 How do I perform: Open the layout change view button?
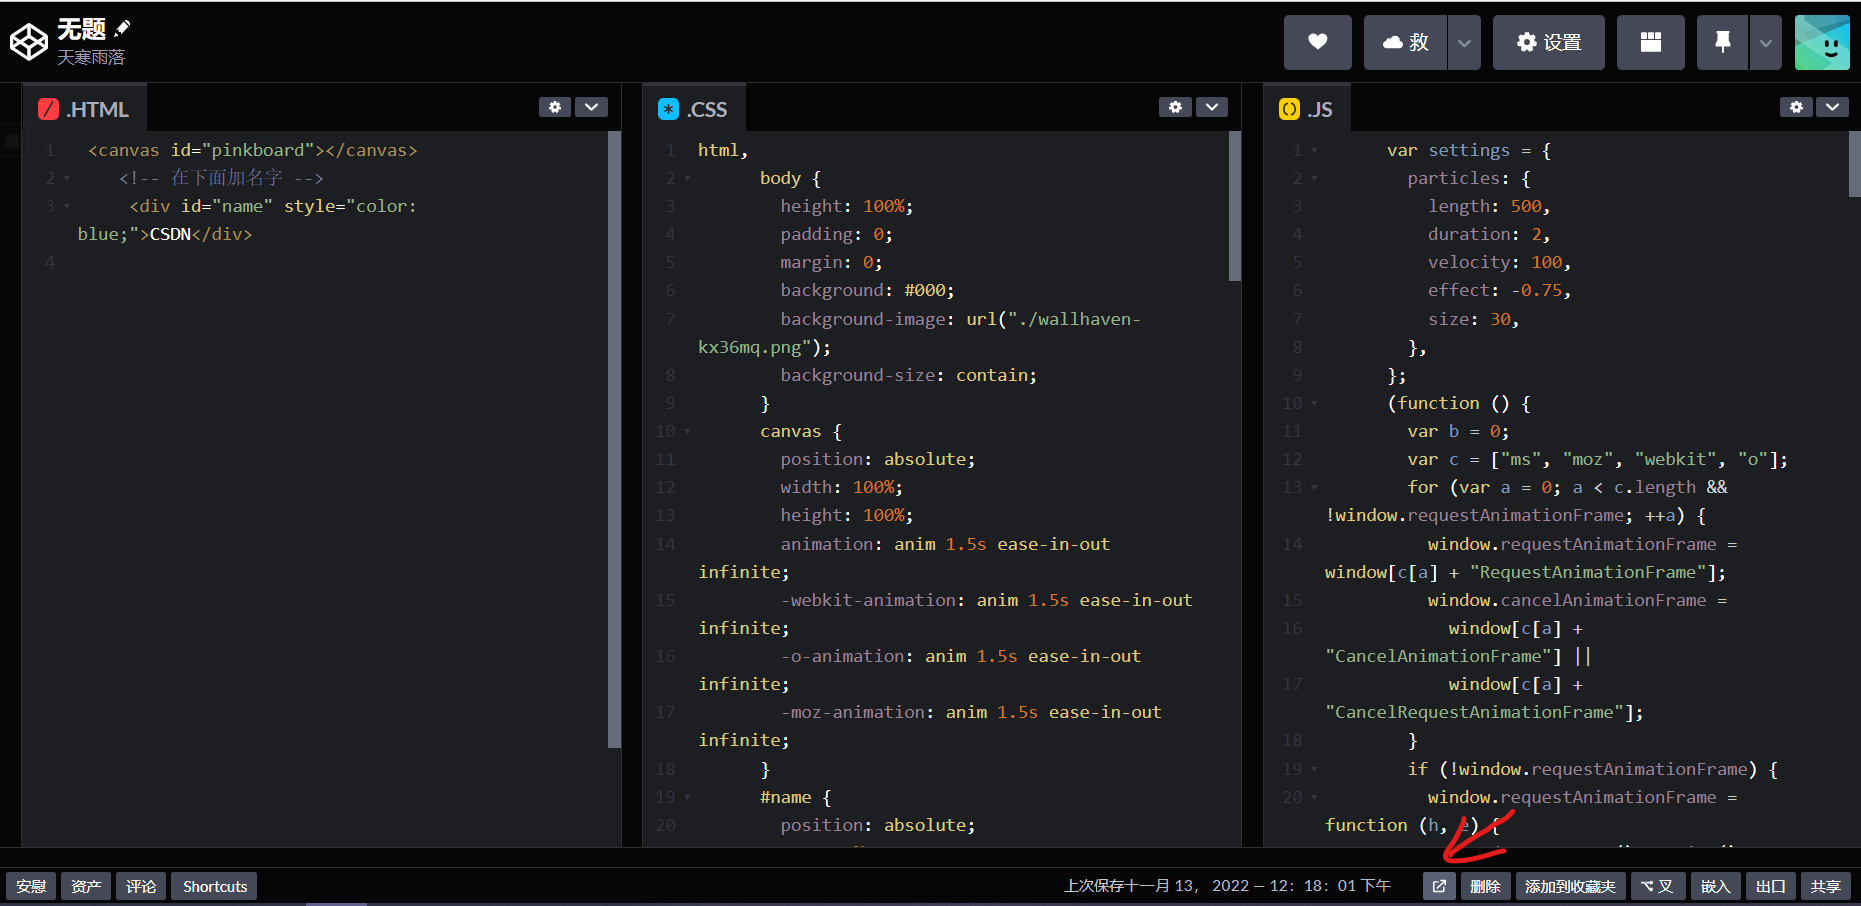coord(1650,42)
